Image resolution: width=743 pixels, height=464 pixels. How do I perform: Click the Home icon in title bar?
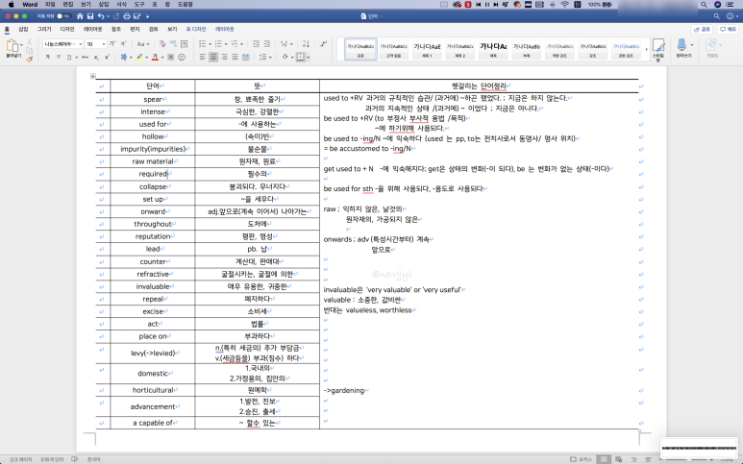pos(80,16)
